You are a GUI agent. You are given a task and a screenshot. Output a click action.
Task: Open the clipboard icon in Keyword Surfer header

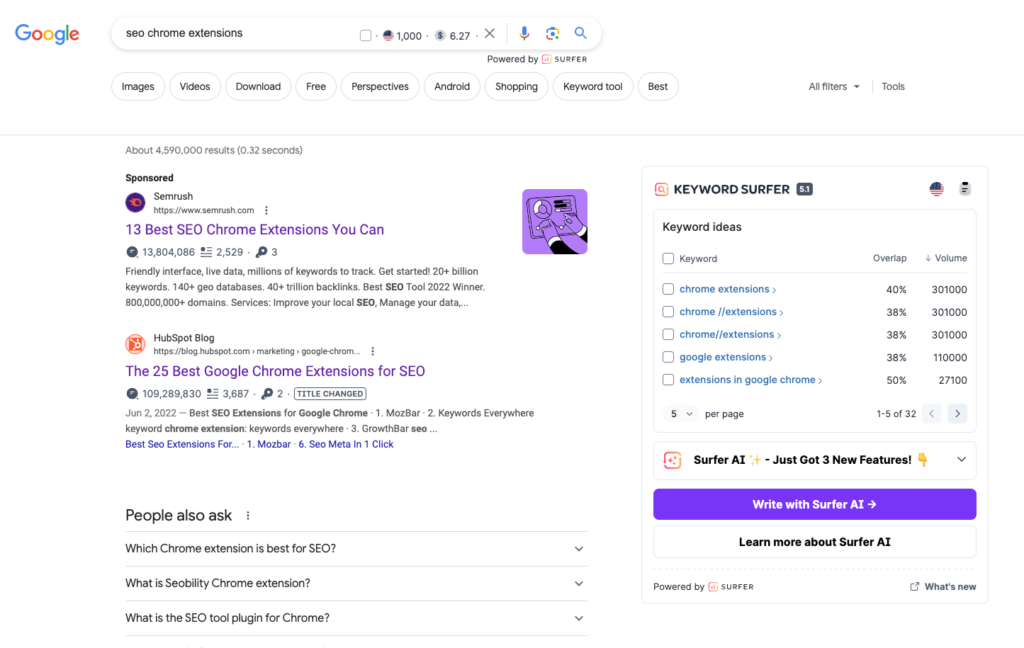click(965, 189)
